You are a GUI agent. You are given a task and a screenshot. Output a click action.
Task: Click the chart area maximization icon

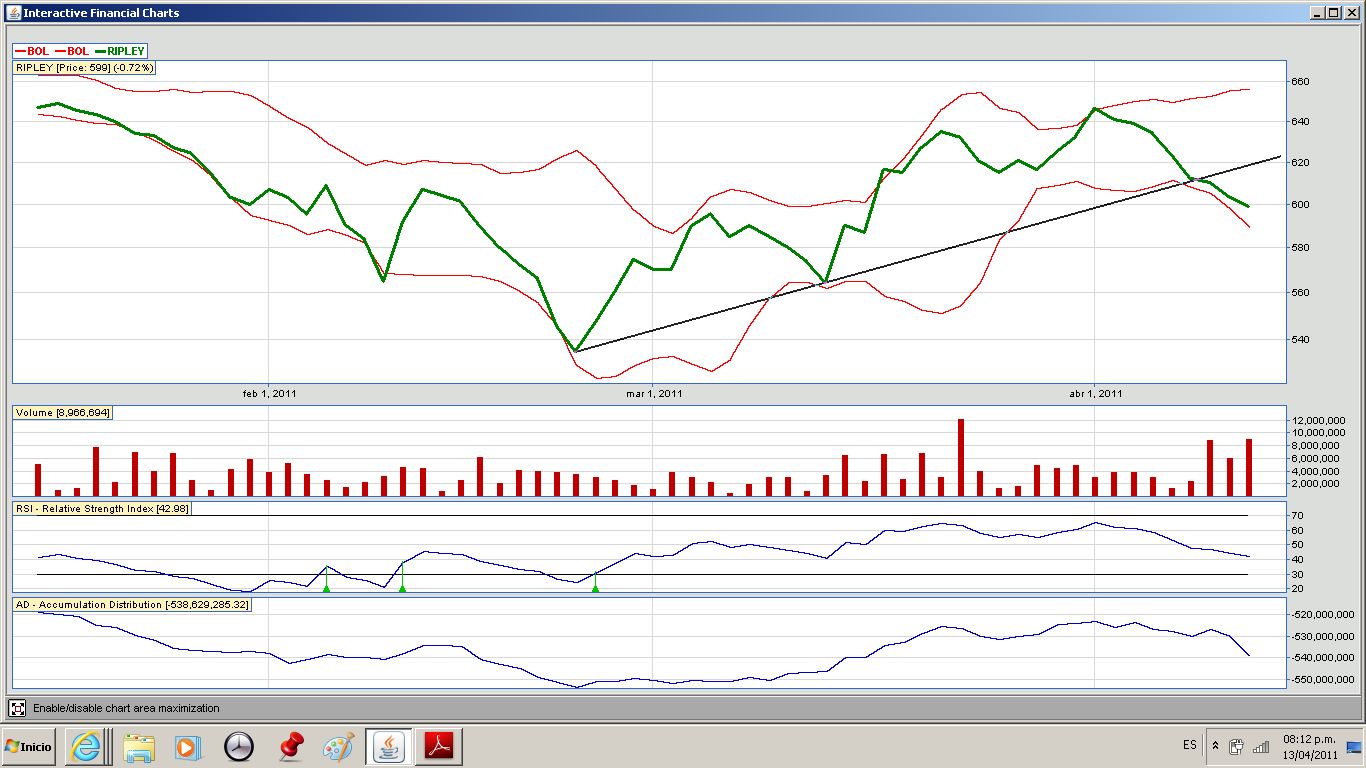click(17, 708)
